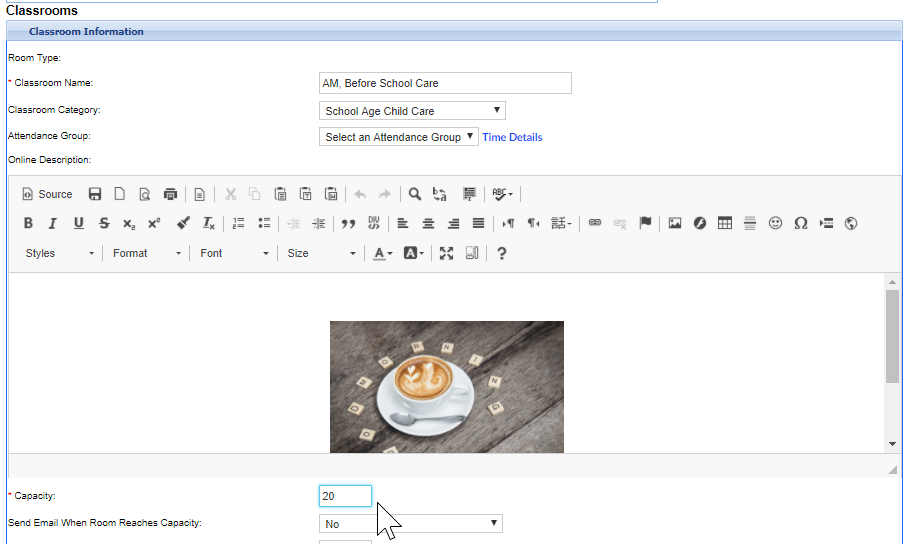Align text right

(x=453, y=223)
